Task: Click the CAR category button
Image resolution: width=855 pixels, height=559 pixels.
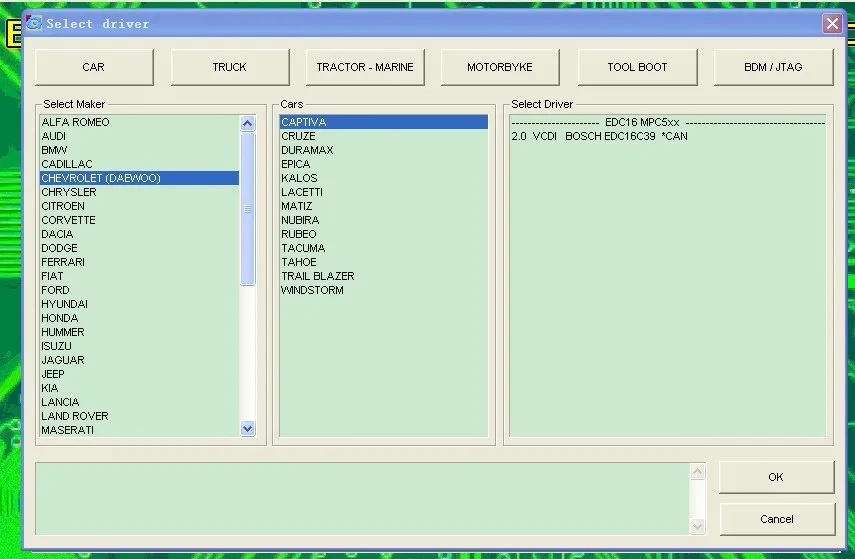Action: (x=94, y=67)
